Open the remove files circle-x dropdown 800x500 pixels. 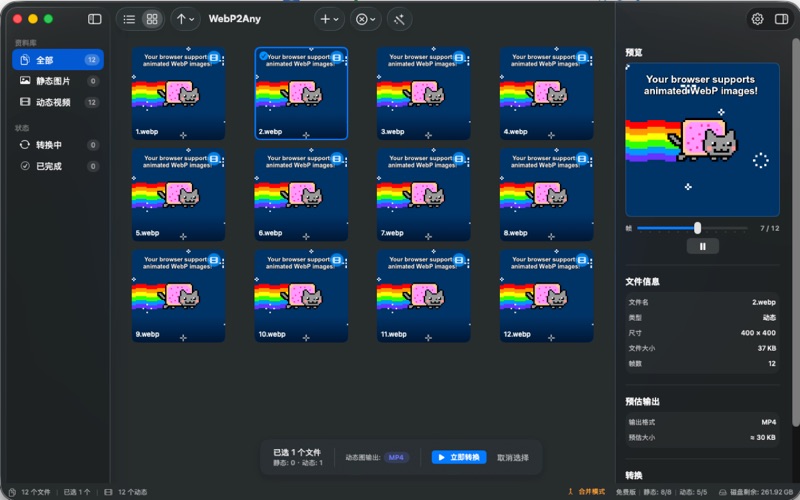[366, 19]
